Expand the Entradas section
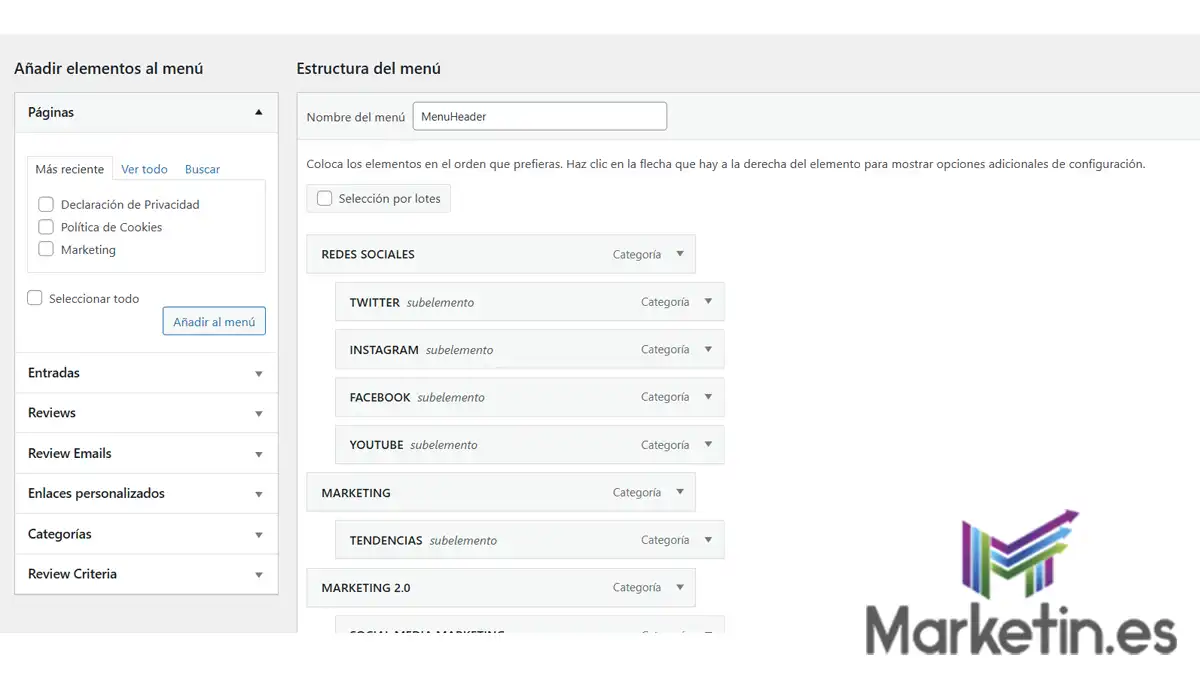 pos(258,373)
